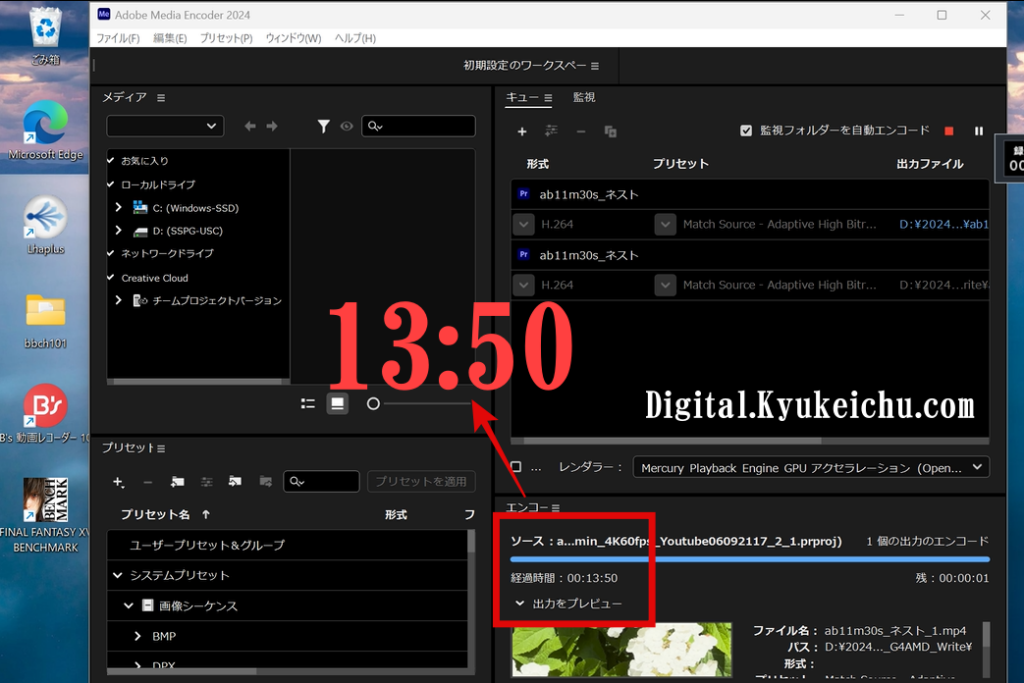1024x683 pixels.
Task: Collapse the ネットワークドライブ section
Action: click(x=111, y=253)
